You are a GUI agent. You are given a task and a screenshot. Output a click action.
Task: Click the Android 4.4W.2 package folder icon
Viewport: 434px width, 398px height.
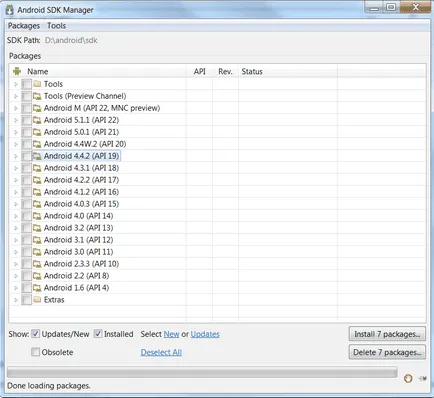pyautogui.click(x=37, y=144)
